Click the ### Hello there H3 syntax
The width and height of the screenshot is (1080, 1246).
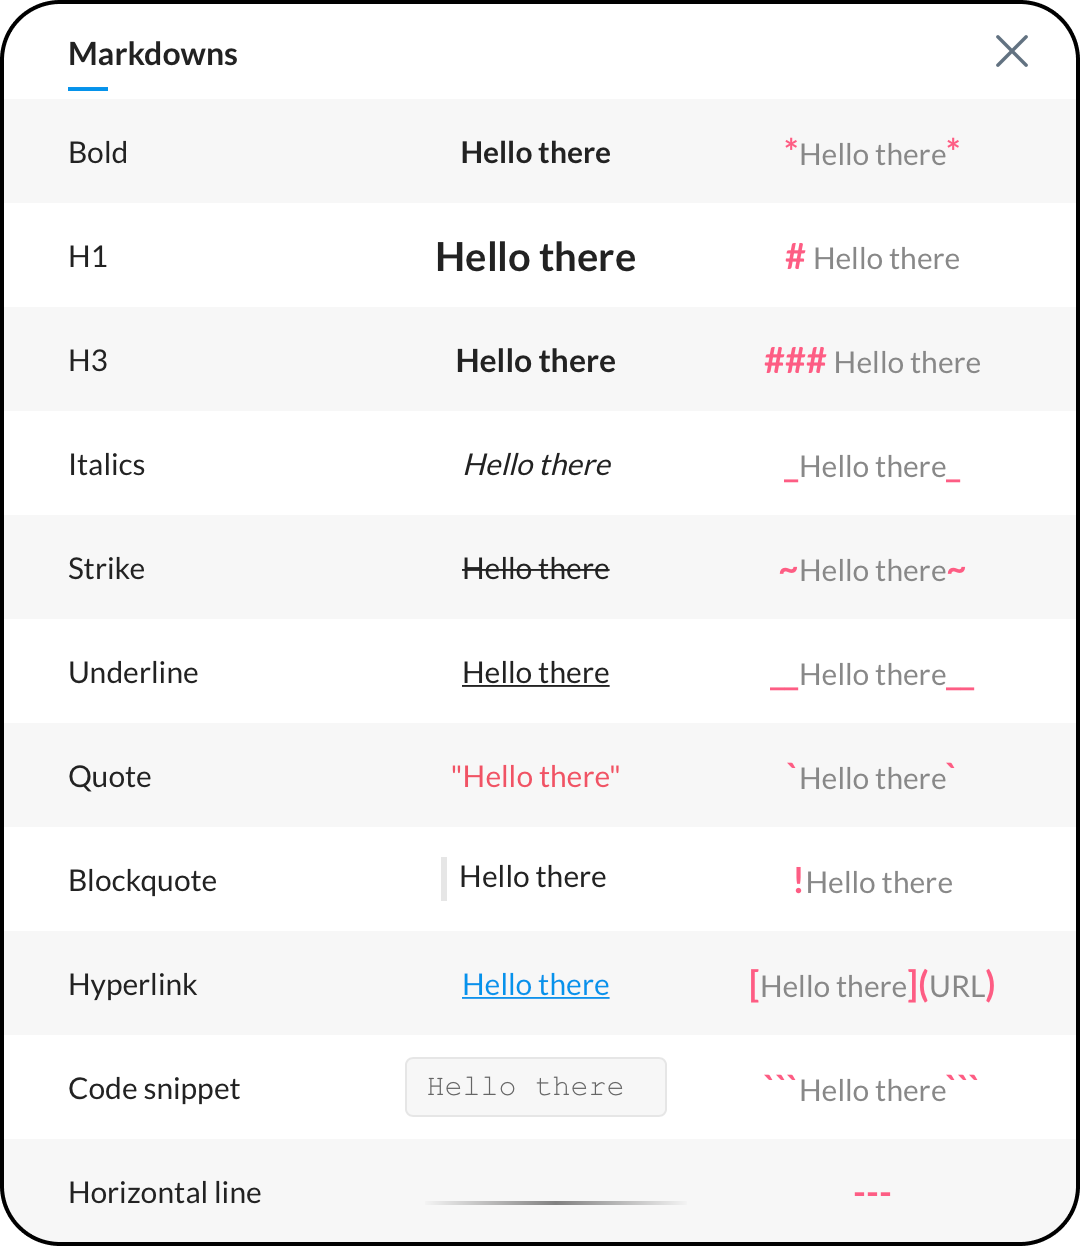click(872, 362)
